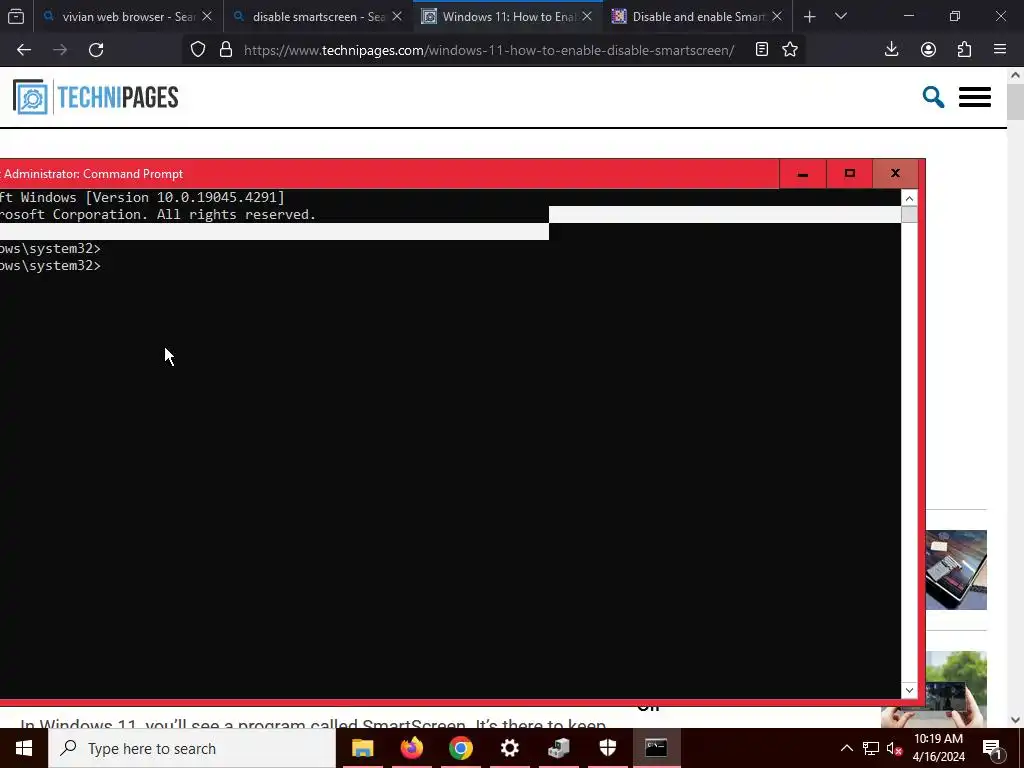The image size is (1024, 768).
Task: Click Administrator: Command Prompt title text
Action: 93,174
